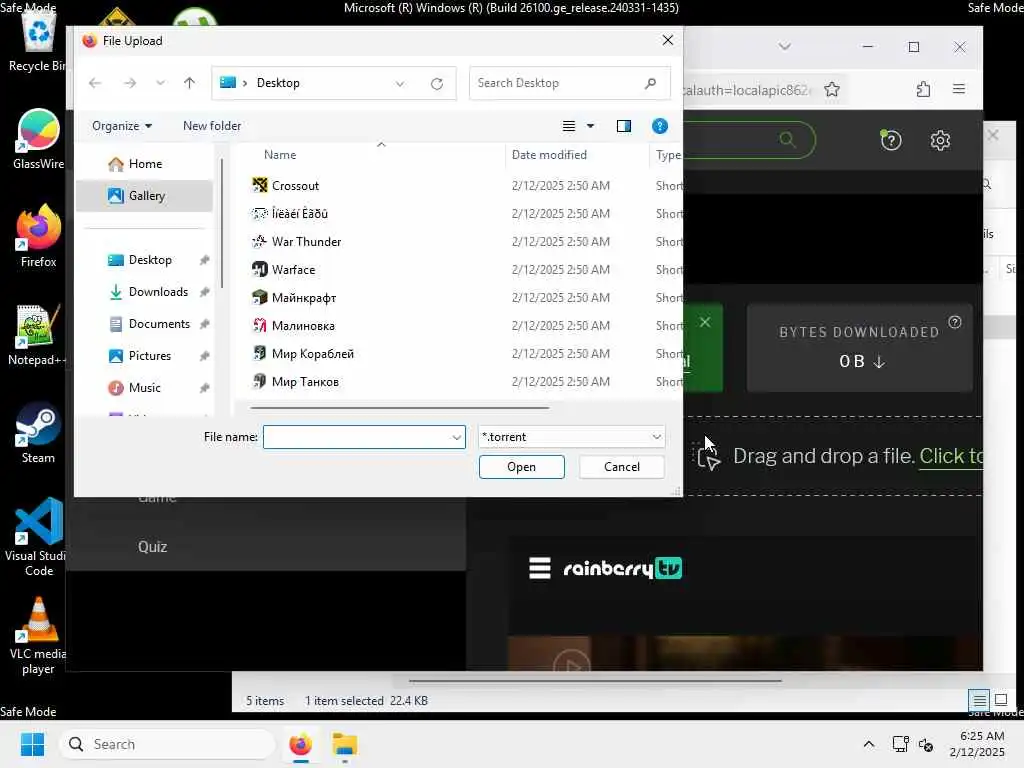1024x768 pixels.
Task: Click the back arrow in File Upload dialog
Action: (95, 83)
